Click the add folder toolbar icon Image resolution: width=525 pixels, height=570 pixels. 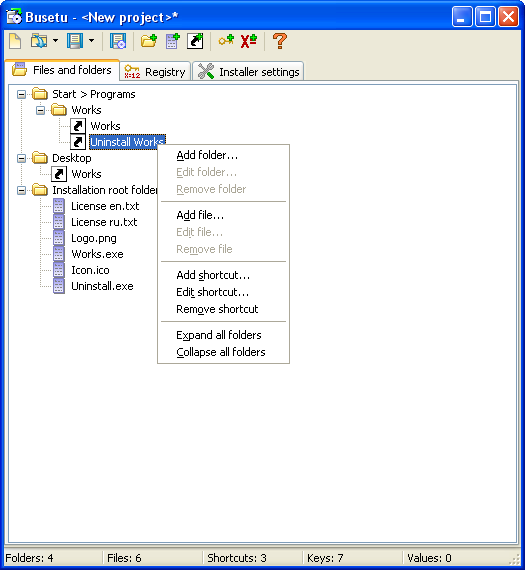point(149,41)
